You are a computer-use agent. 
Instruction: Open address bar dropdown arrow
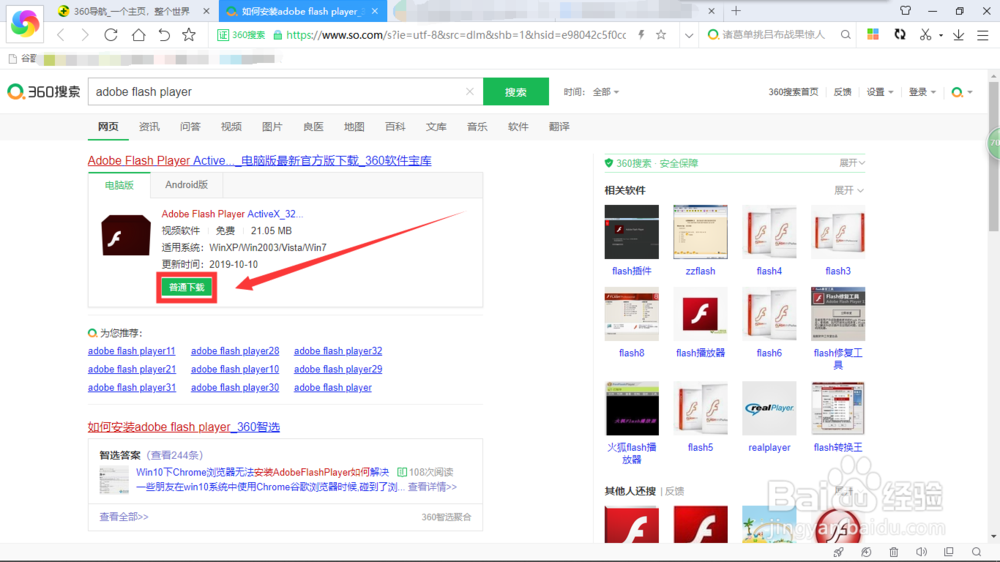pos(689,36)
